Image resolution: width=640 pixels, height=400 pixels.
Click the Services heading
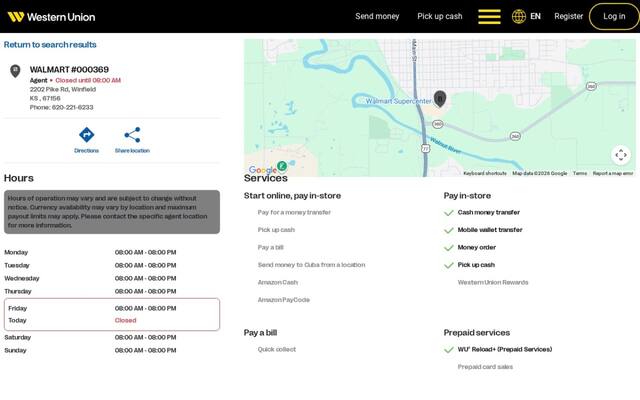click(x=266, y=178)
